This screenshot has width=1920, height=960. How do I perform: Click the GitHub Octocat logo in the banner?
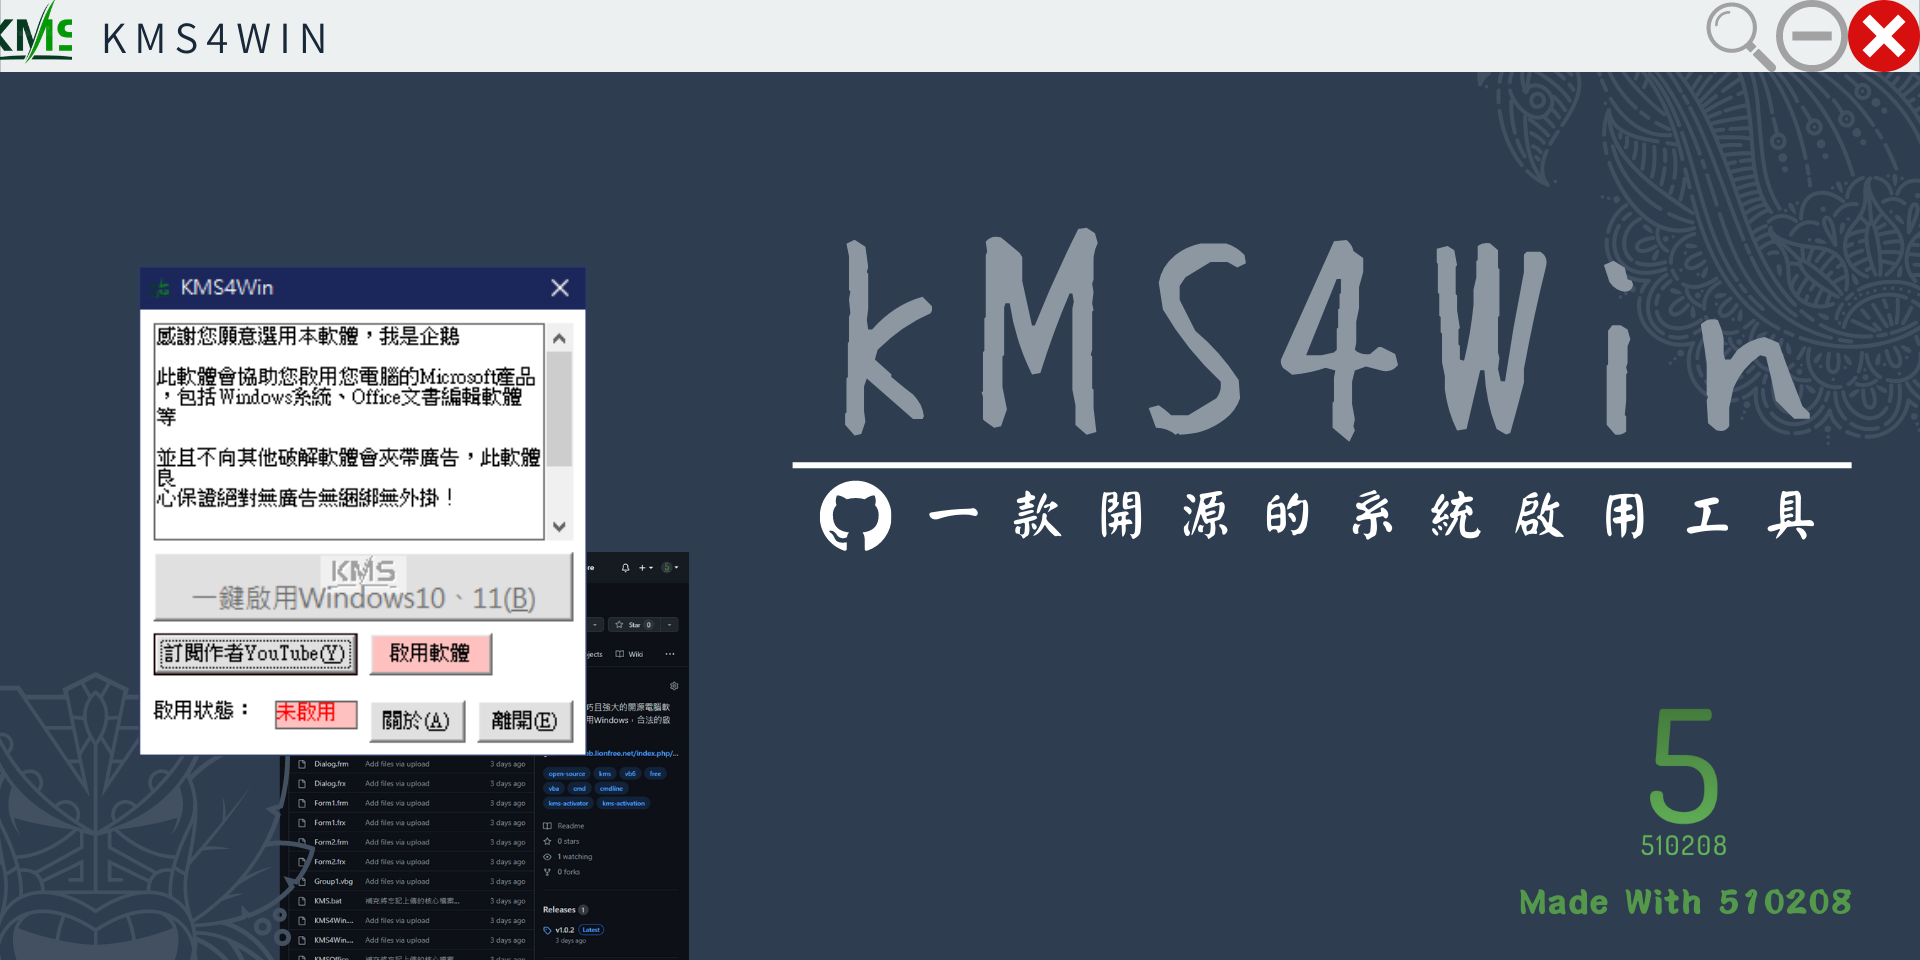pyautogui.click(x=856, y=517)
